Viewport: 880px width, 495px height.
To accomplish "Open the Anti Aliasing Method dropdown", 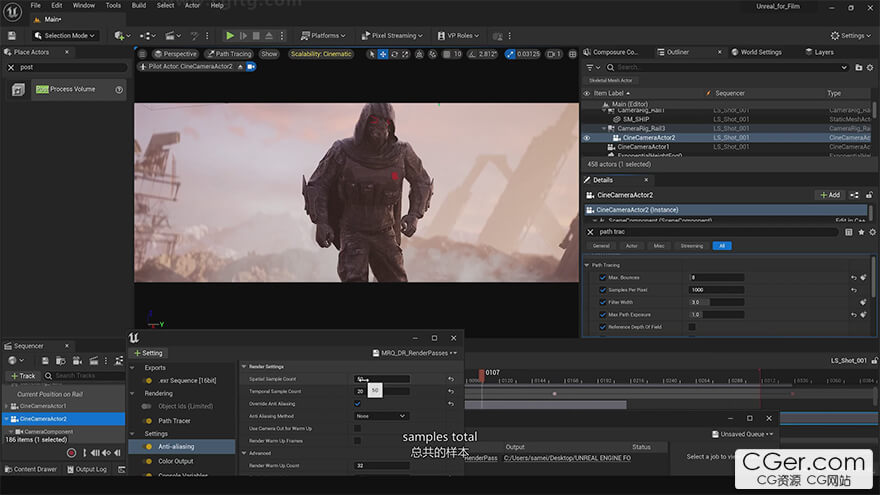I will [x=382, y=416].
